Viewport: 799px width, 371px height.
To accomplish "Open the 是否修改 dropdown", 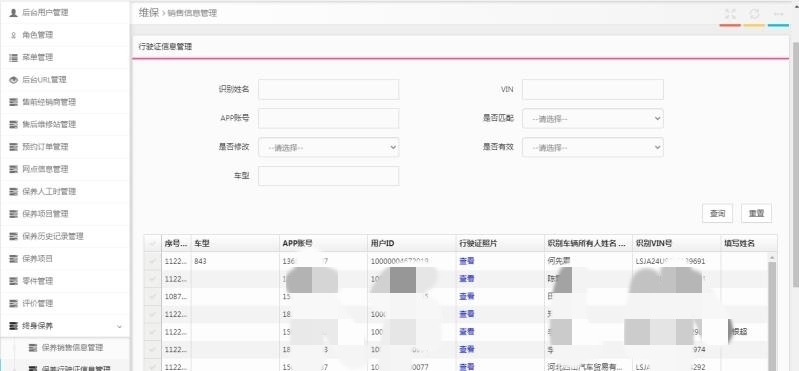I will (329, 148).
